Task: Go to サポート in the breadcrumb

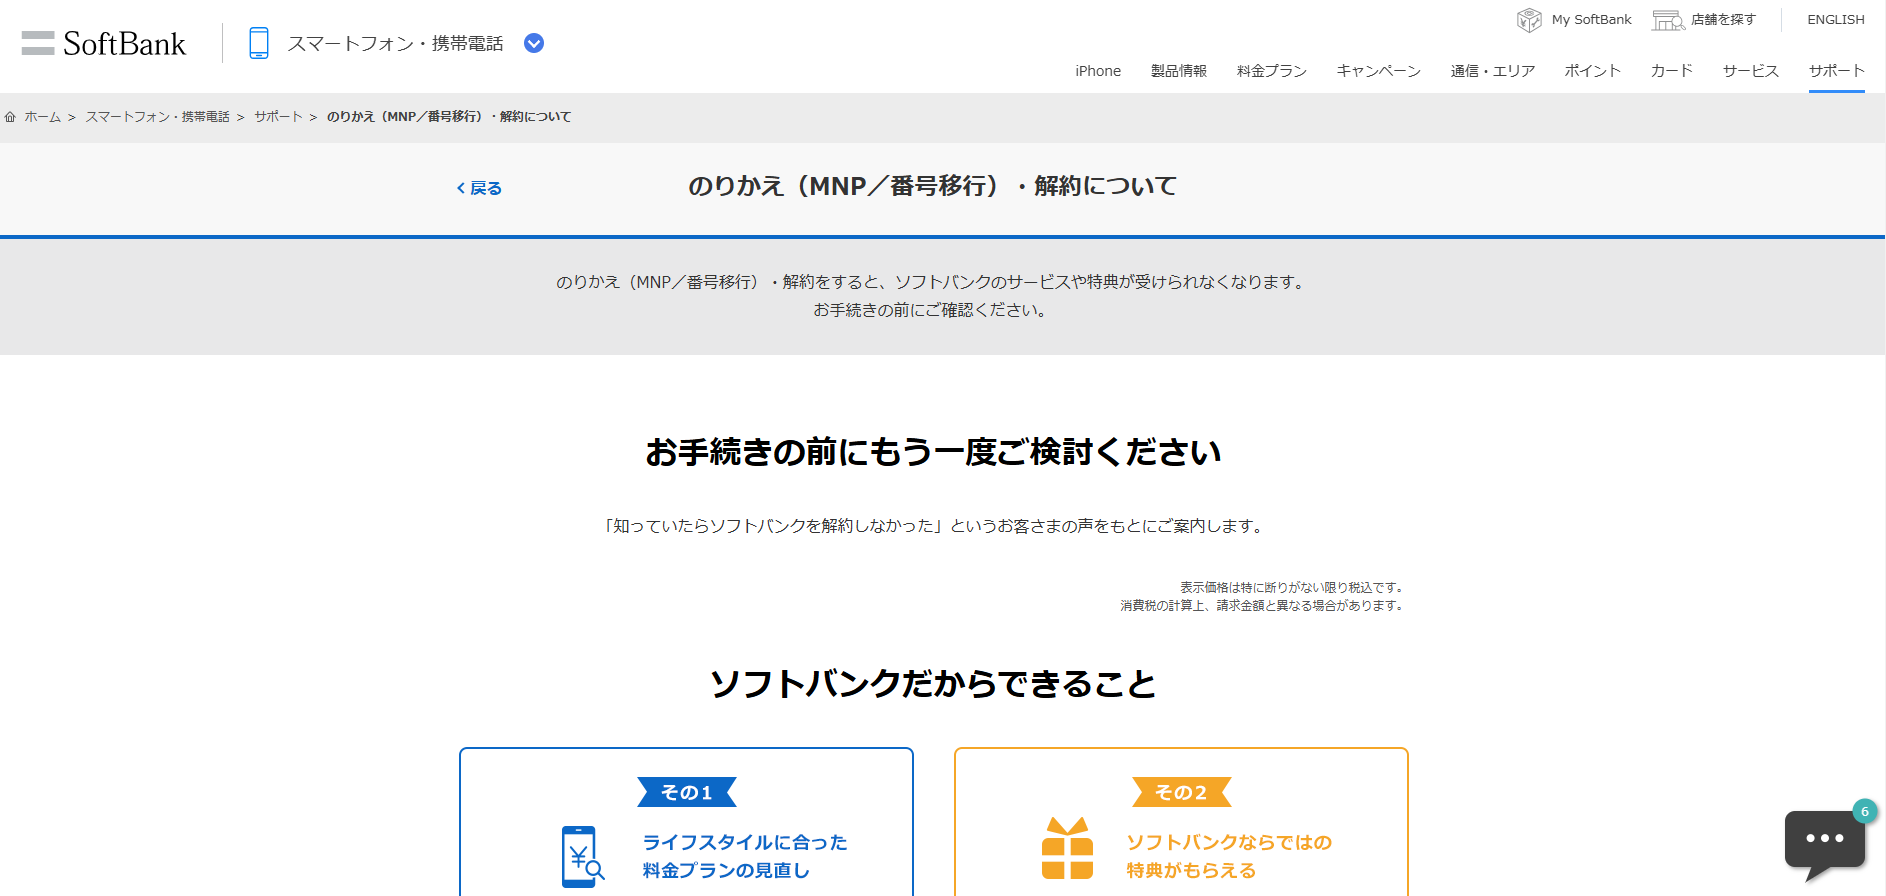Action: [278, 117]
